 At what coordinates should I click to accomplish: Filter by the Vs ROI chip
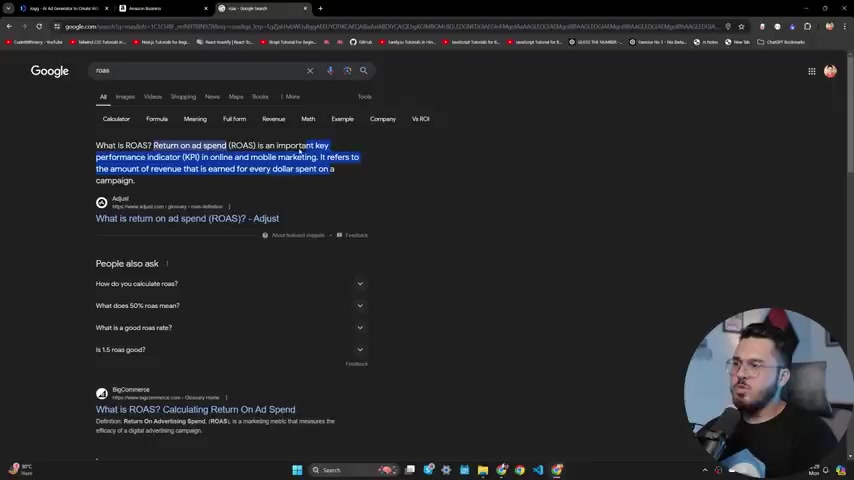pos(420,119)
